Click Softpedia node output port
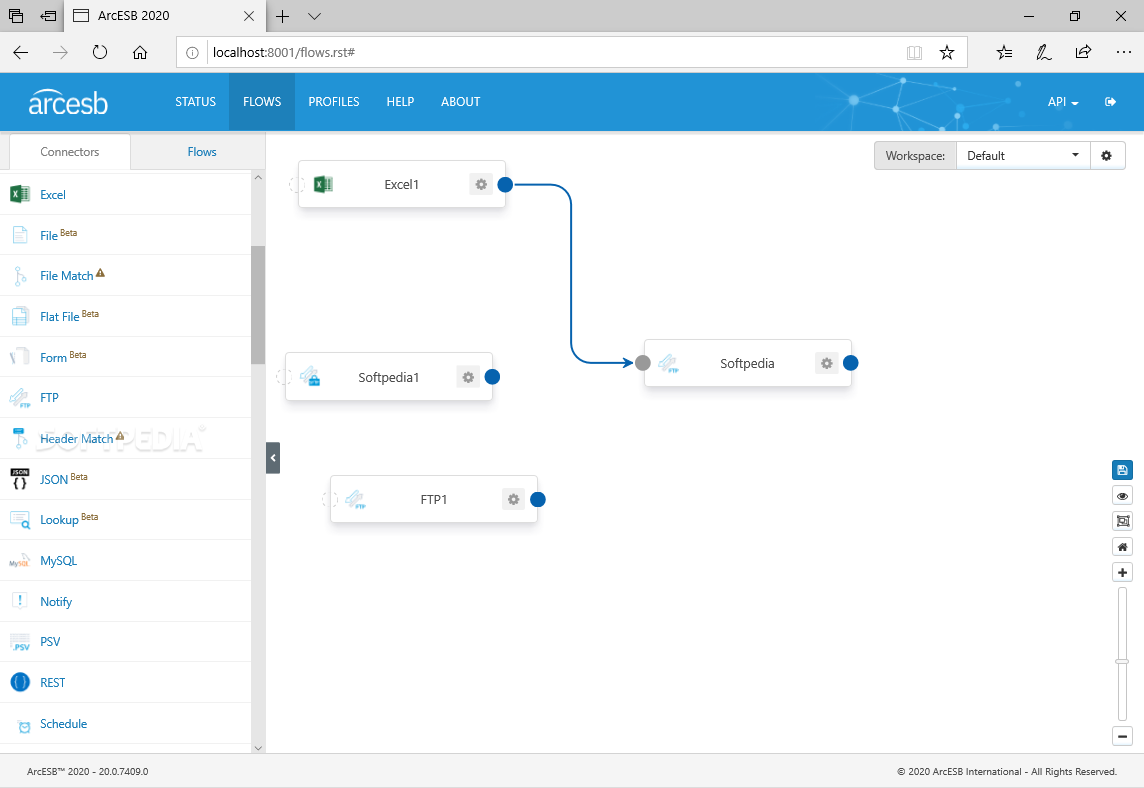This screenshot has width=1144, height=788. tap(851, 363)
